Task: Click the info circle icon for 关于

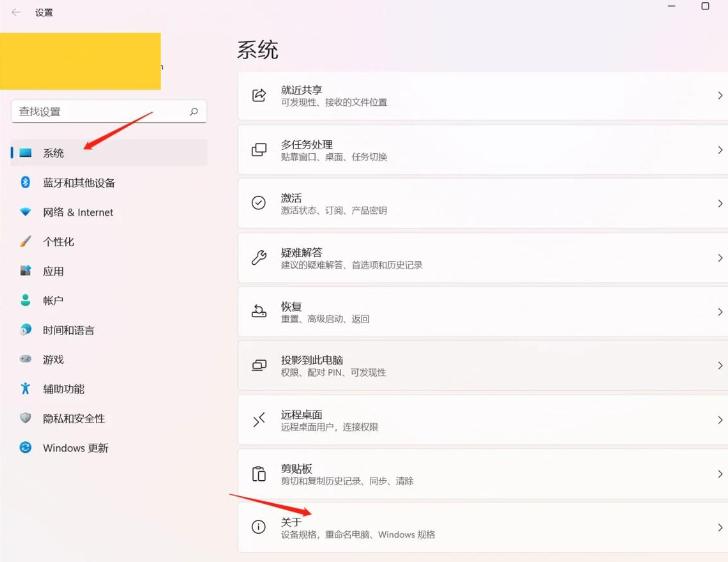Action: coord(259,527)
